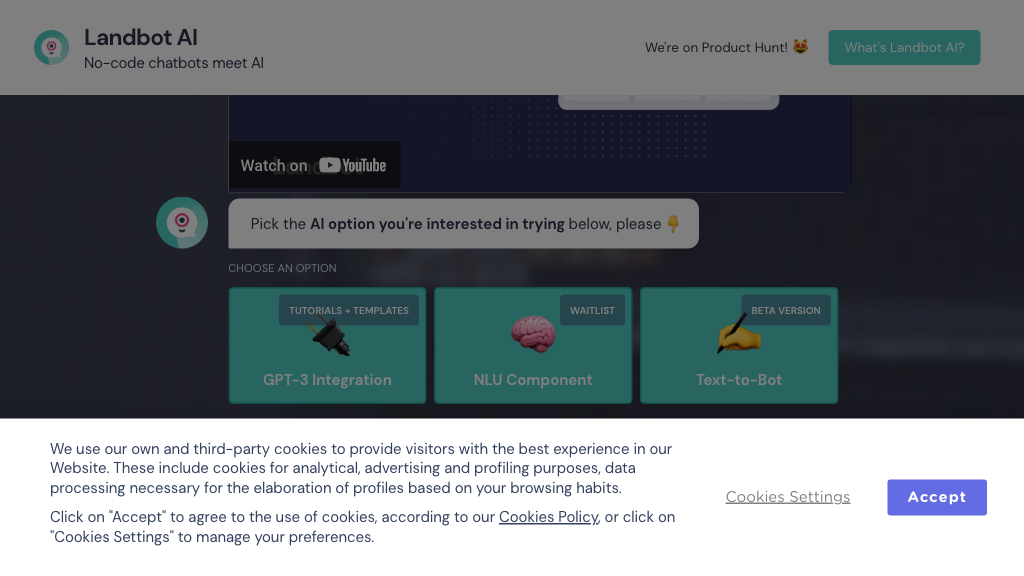The width and height of the screenshot is (1024, 576).
Task: Click the pink brain icon
Action: click(533, 334)
